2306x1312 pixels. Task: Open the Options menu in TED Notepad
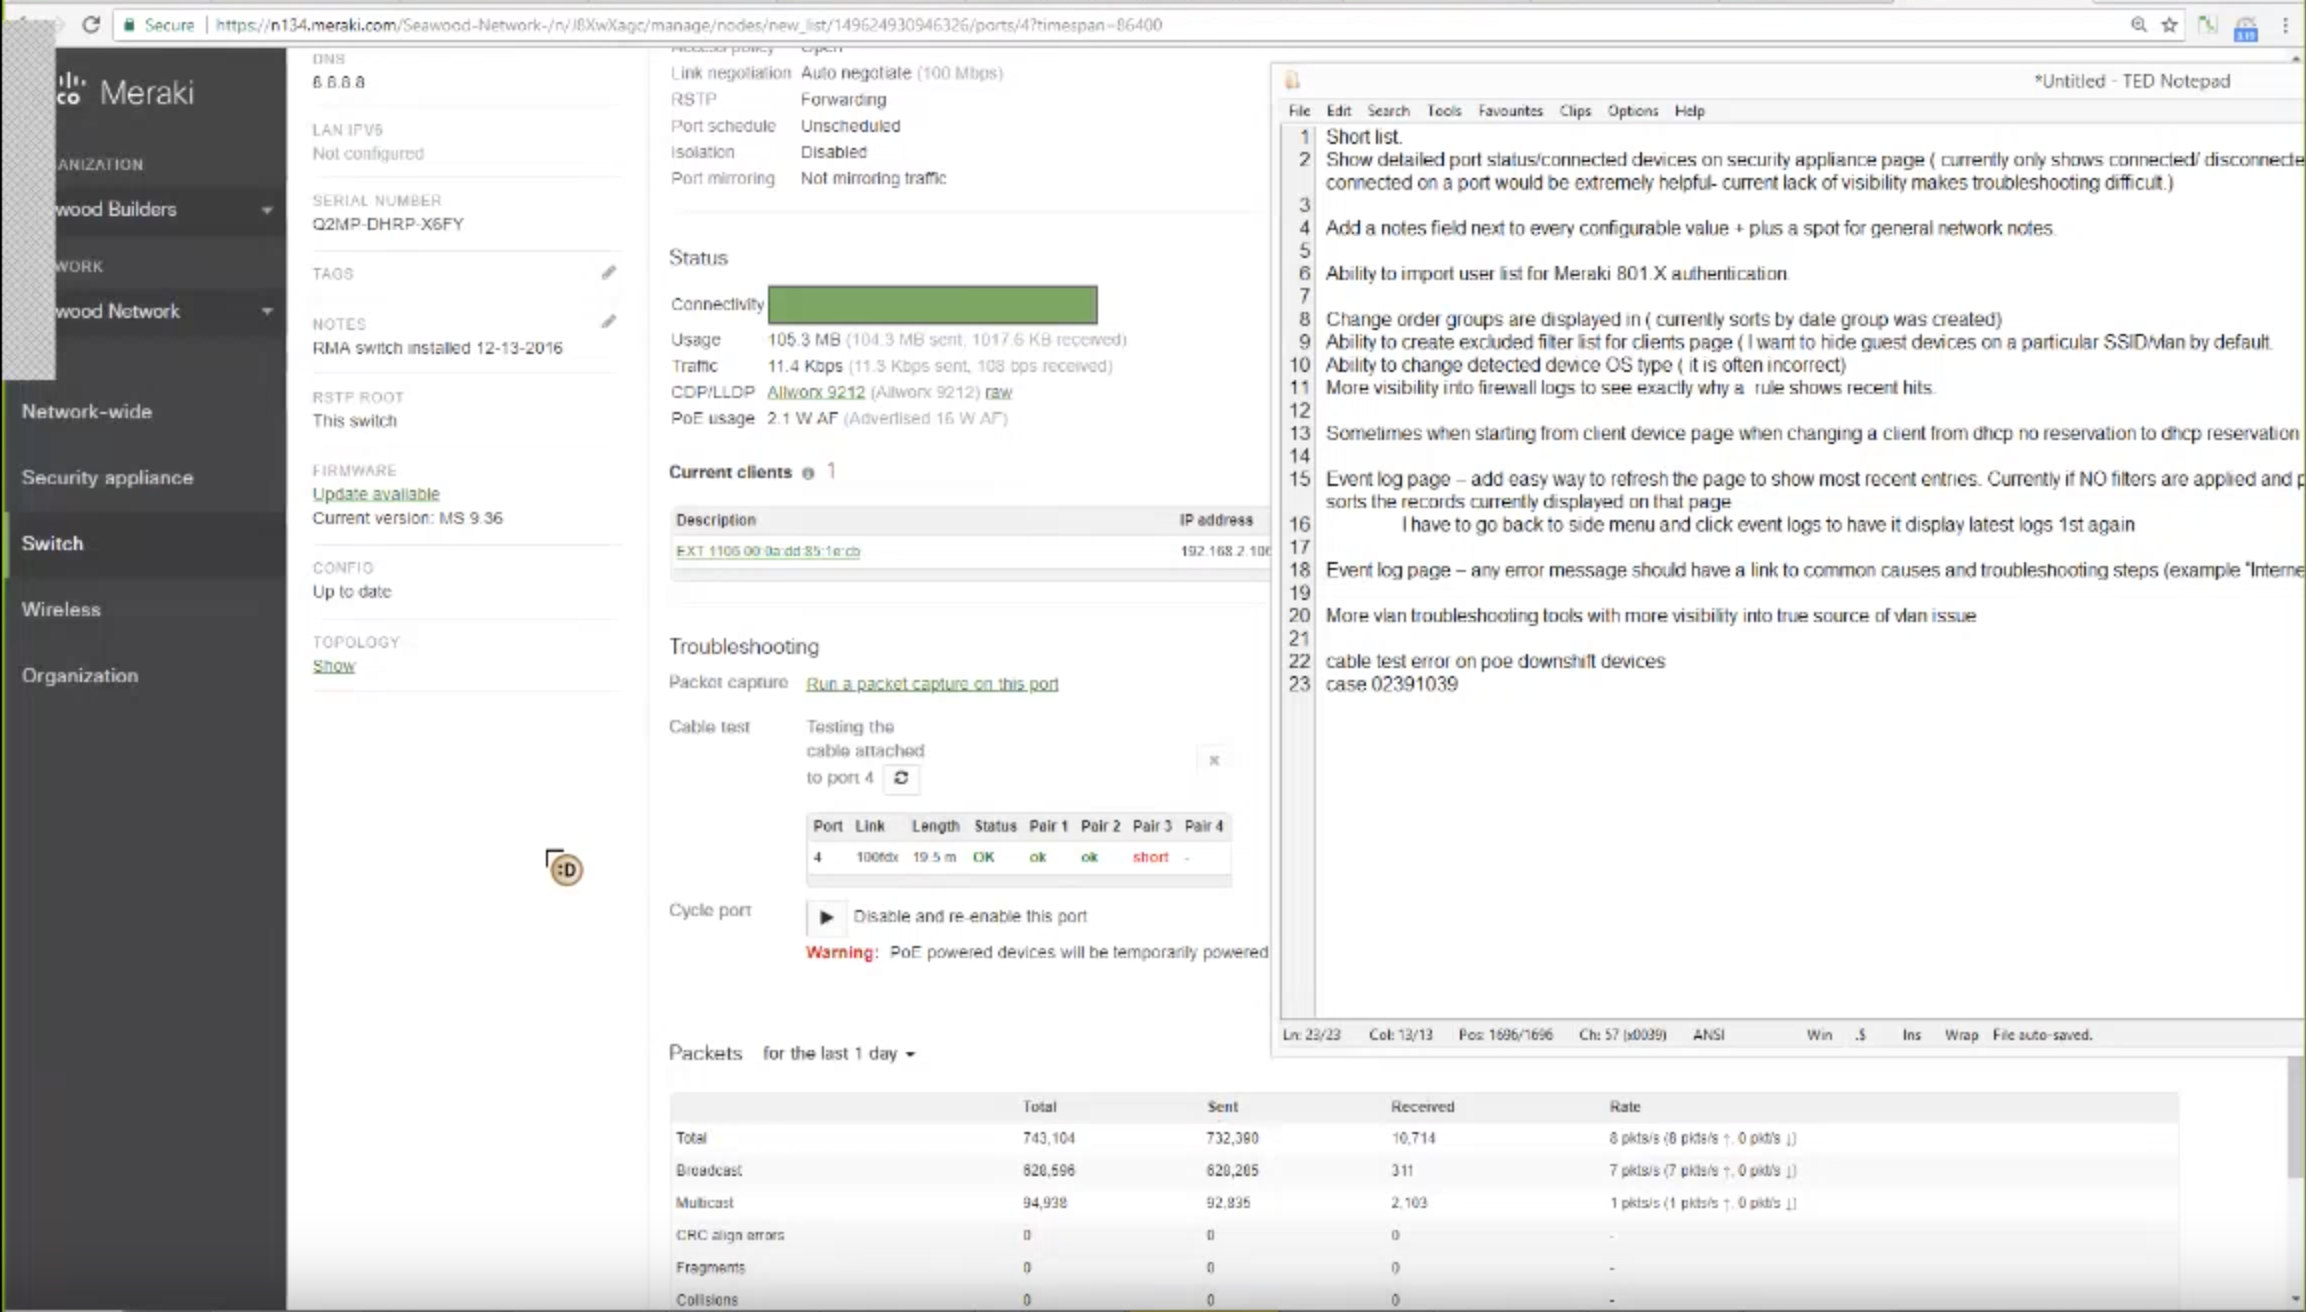coord(1632,111)
